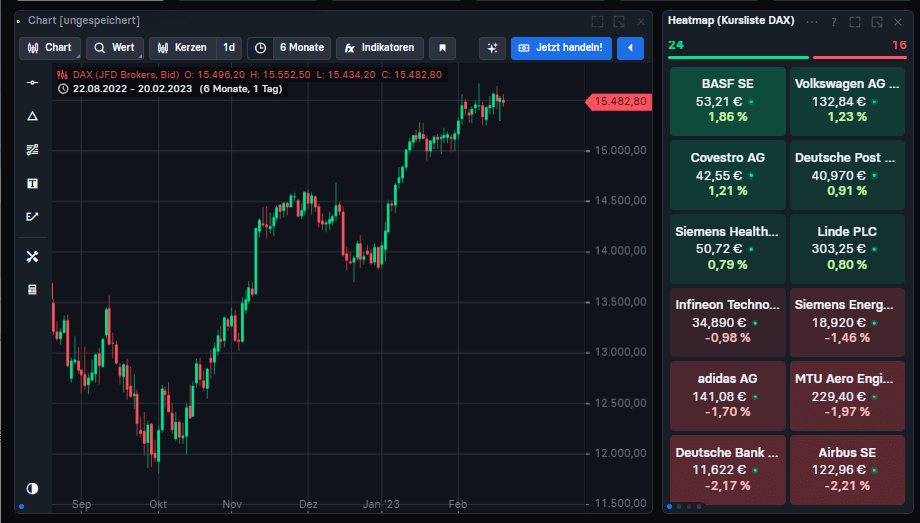Click the Jan '23 time axis label
Screen dimensions: 920x523
(x=381, y=504)
